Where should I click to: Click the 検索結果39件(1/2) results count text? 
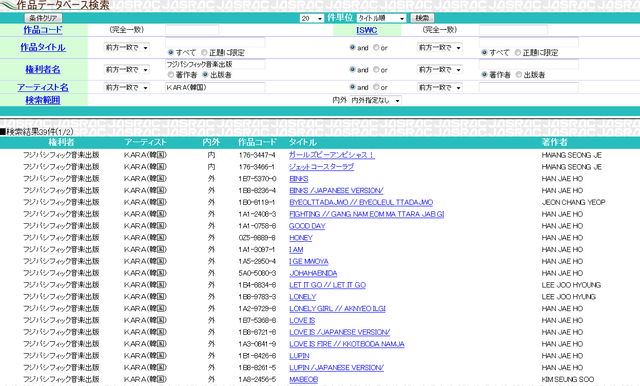(37, 132)
